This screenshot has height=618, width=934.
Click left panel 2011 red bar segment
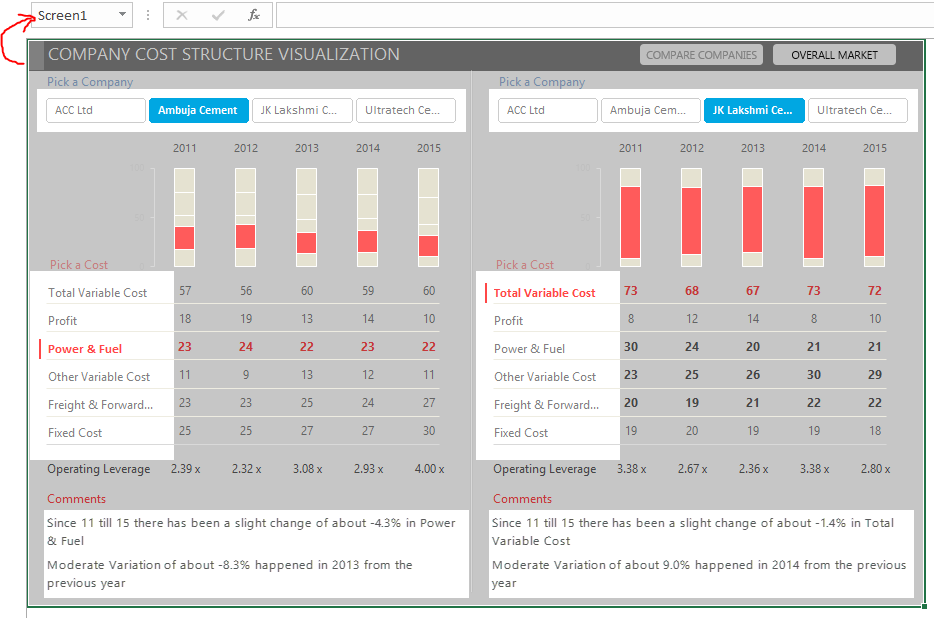(x=185, y=238)
